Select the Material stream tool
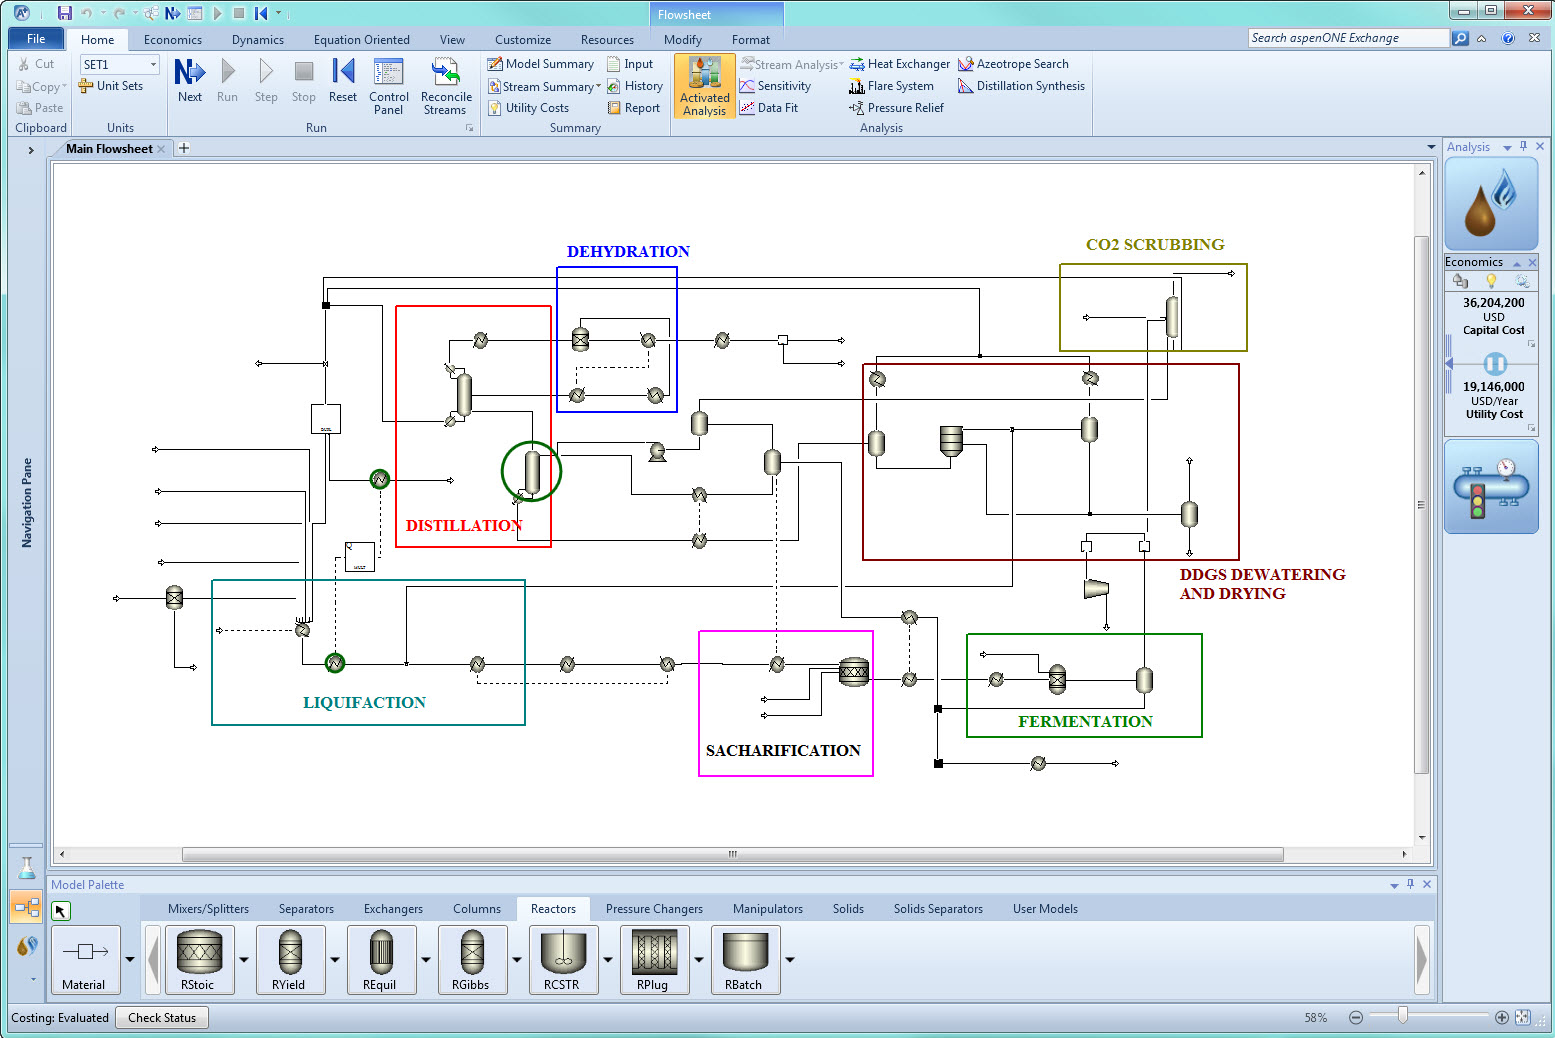Viewport: 1555px width, 1038px height. 85,959
